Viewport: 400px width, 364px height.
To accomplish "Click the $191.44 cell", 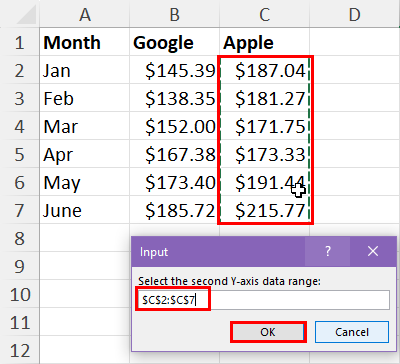I will 264,183.
